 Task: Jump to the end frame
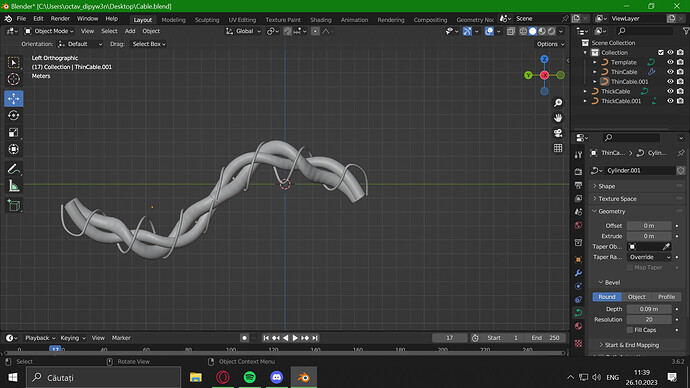(315, 338)
